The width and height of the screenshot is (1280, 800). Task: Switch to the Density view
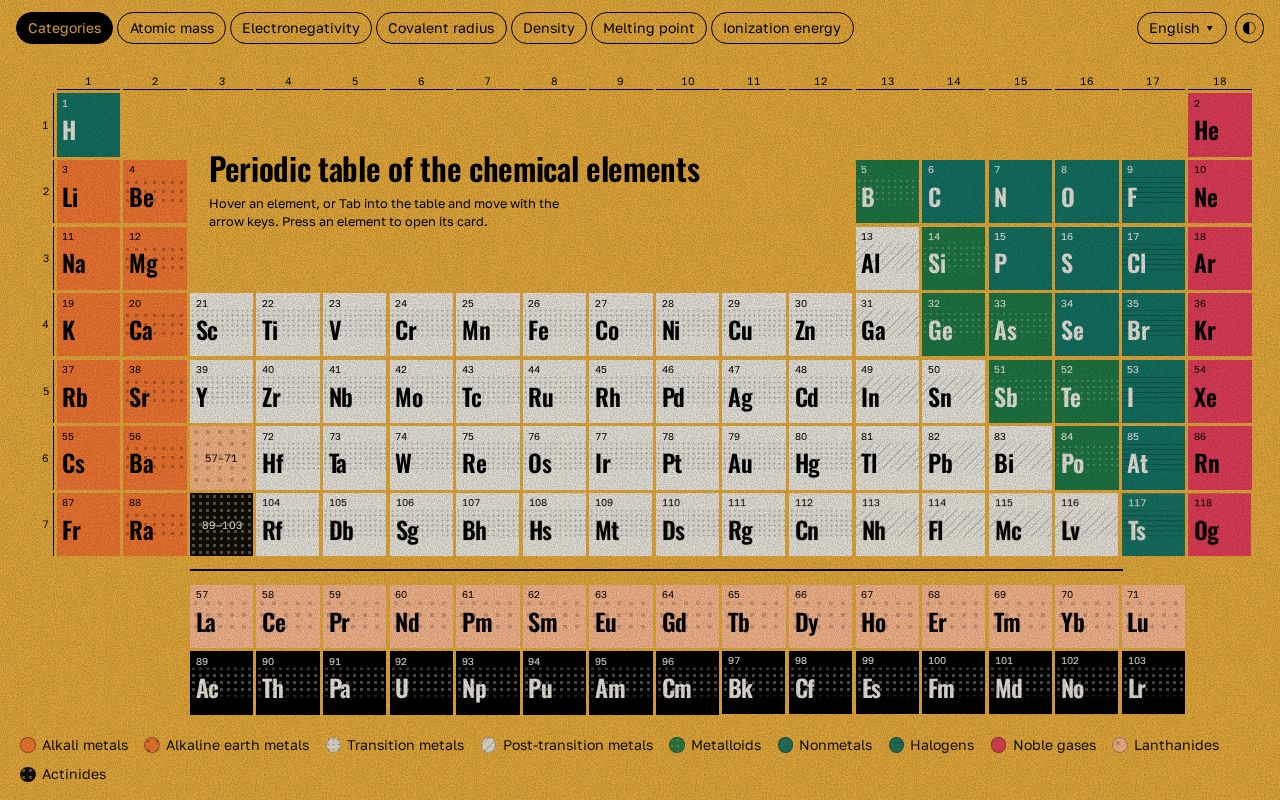pyautogui.click(x=549, y=28)
